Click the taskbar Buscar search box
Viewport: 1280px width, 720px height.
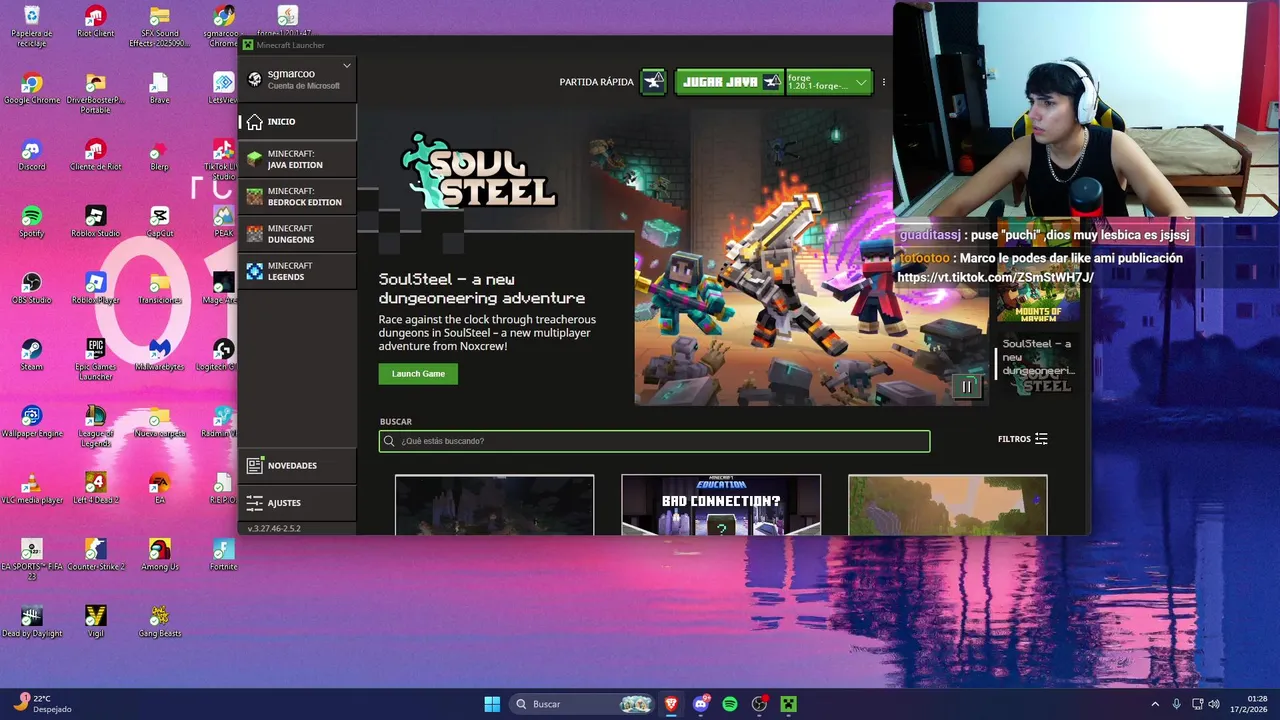[583, 704]
